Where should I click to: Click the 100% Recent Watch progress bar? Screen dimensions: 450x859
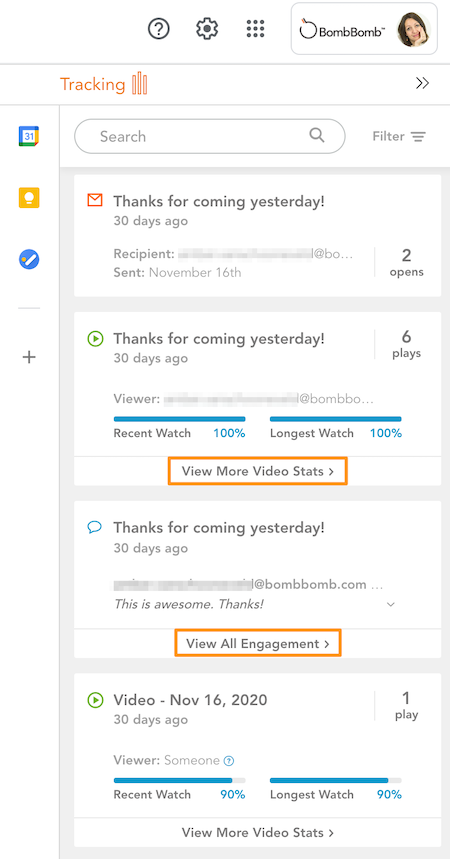(x=179, y=419)
